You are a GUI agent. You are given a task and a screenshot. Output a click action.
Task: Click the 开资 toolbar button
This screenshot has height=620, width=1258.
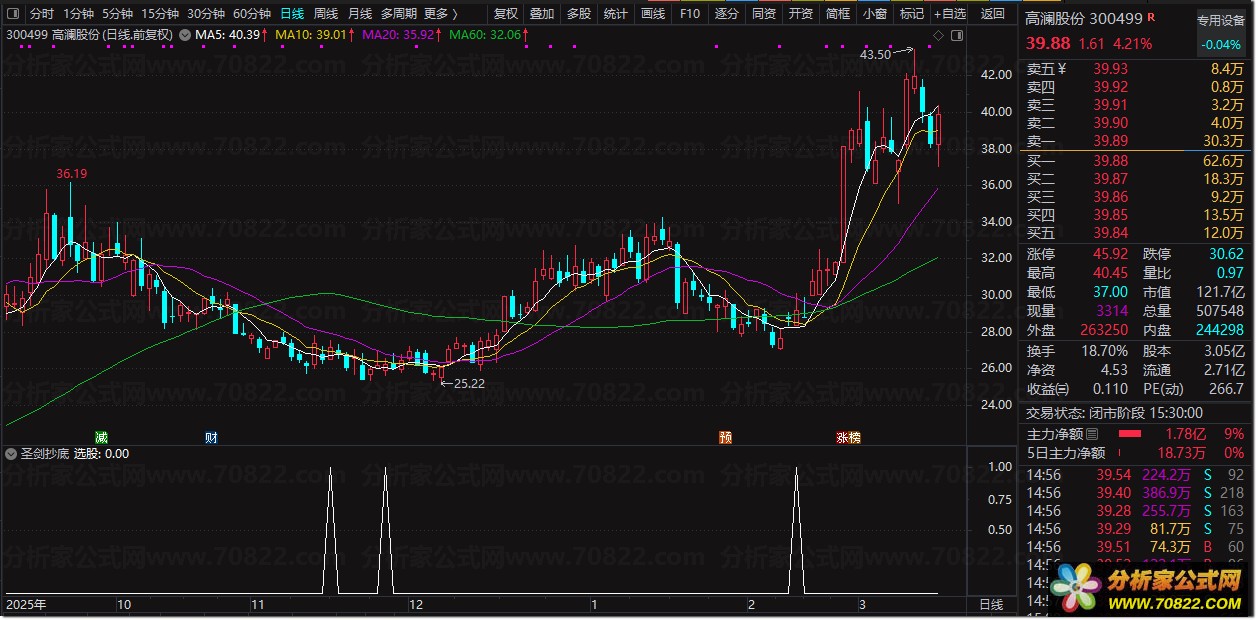pos(801,14)
